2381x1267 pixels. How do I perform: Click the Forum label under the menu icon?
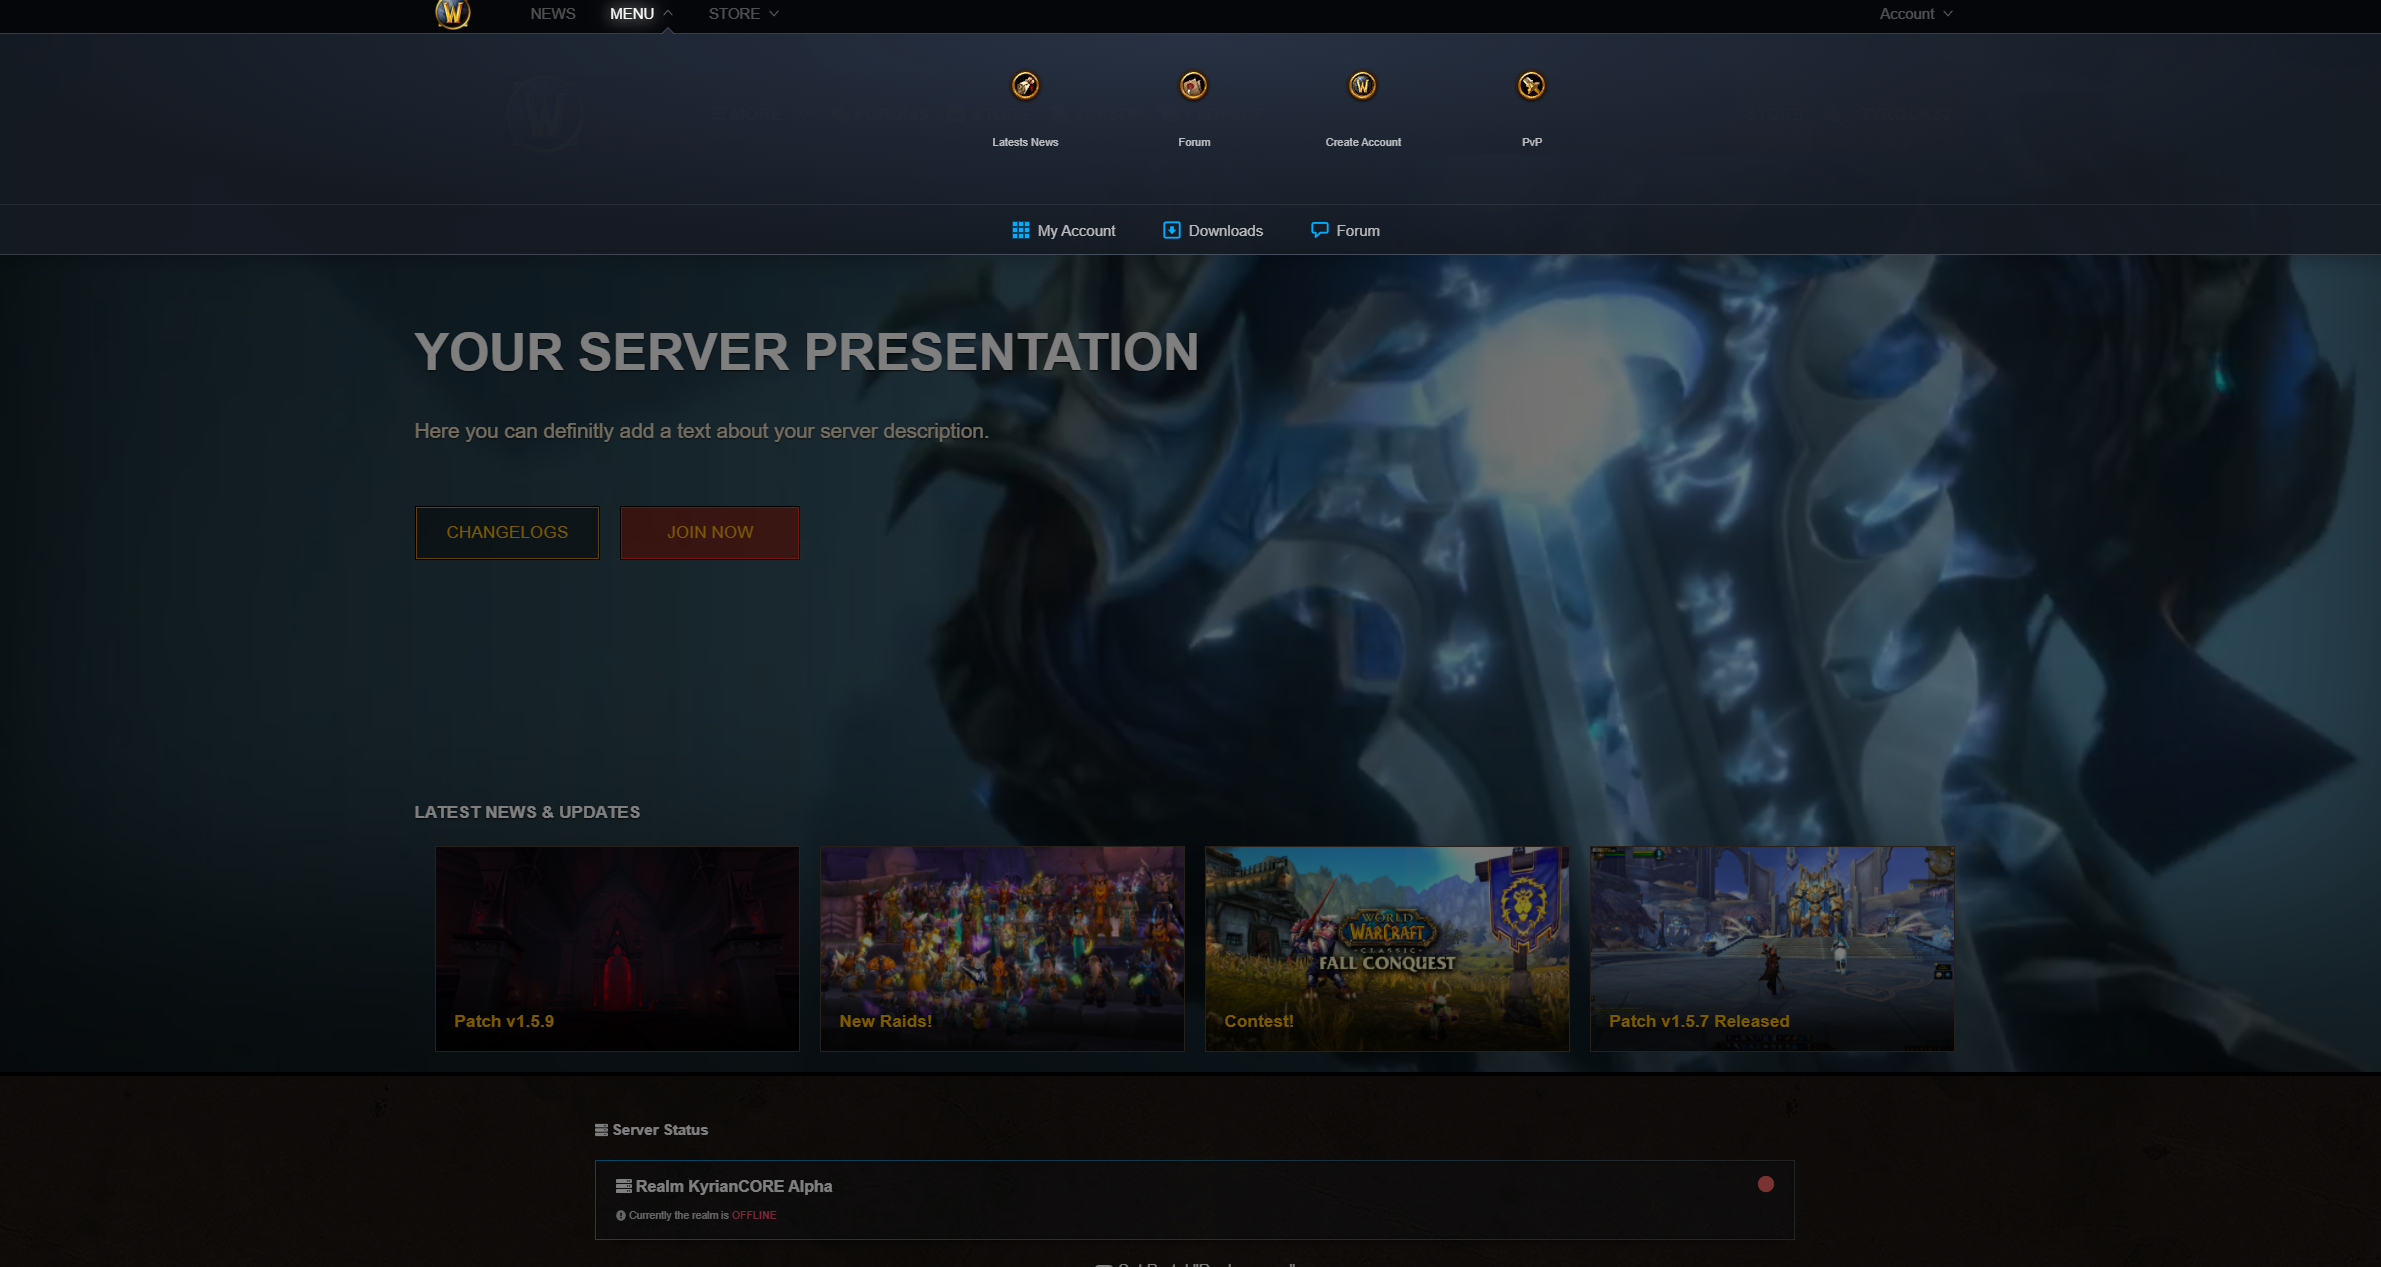1194,142
